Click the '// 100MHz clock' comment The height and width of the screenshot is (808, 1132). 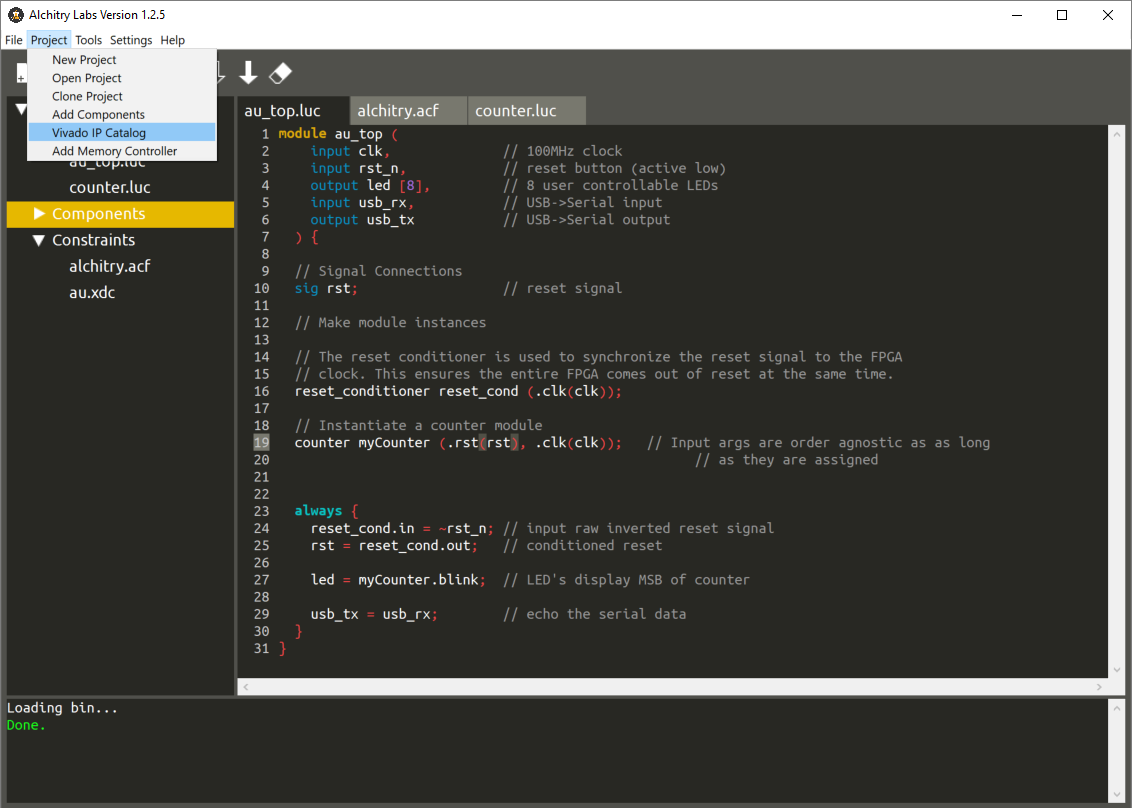point(563,151)
